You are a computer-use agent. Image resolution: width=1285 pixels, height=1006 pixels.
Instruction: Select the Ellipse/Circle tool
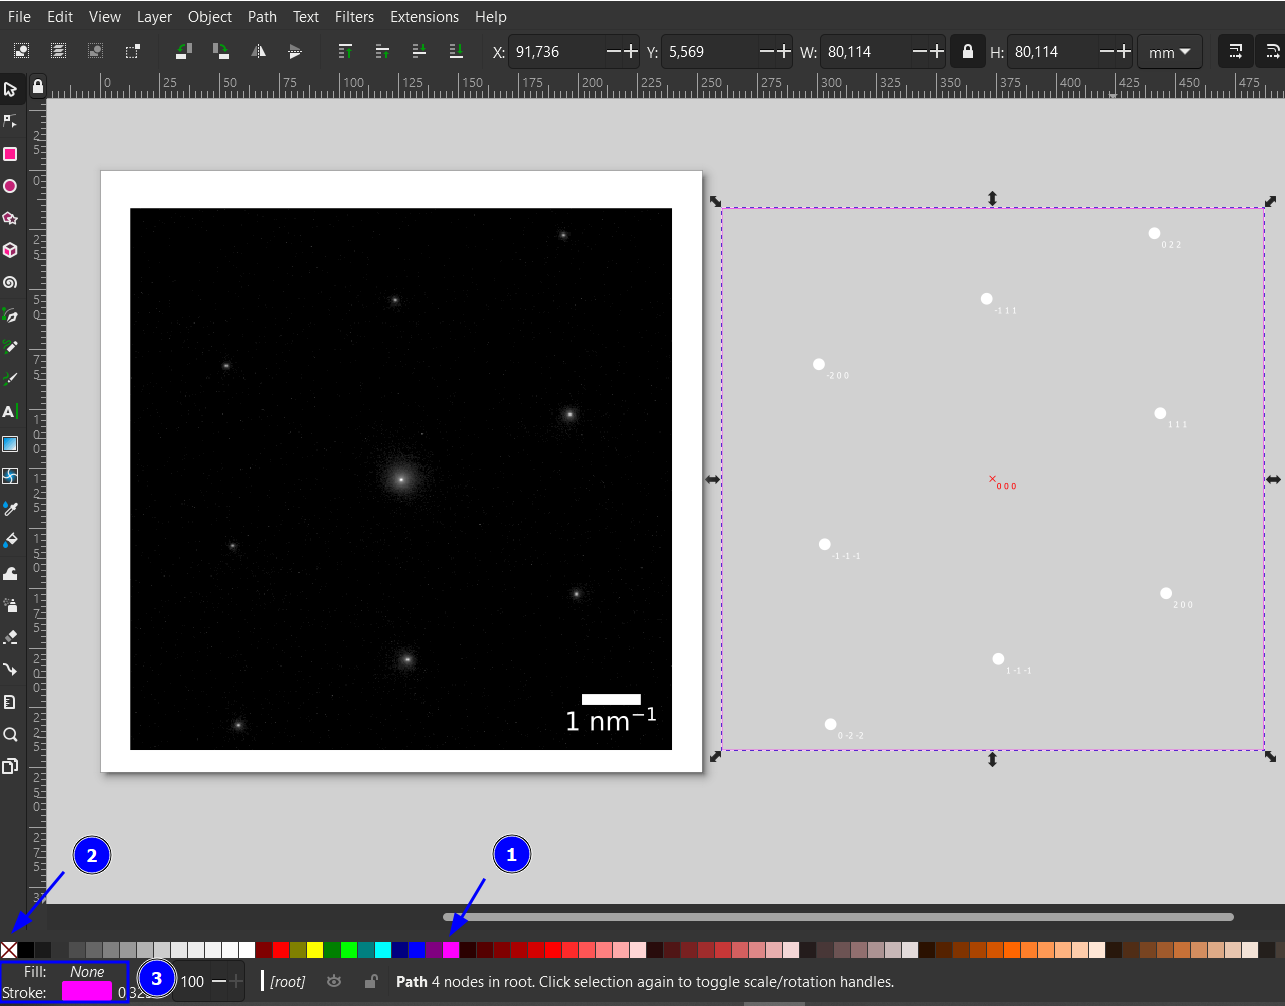[10, 186]
